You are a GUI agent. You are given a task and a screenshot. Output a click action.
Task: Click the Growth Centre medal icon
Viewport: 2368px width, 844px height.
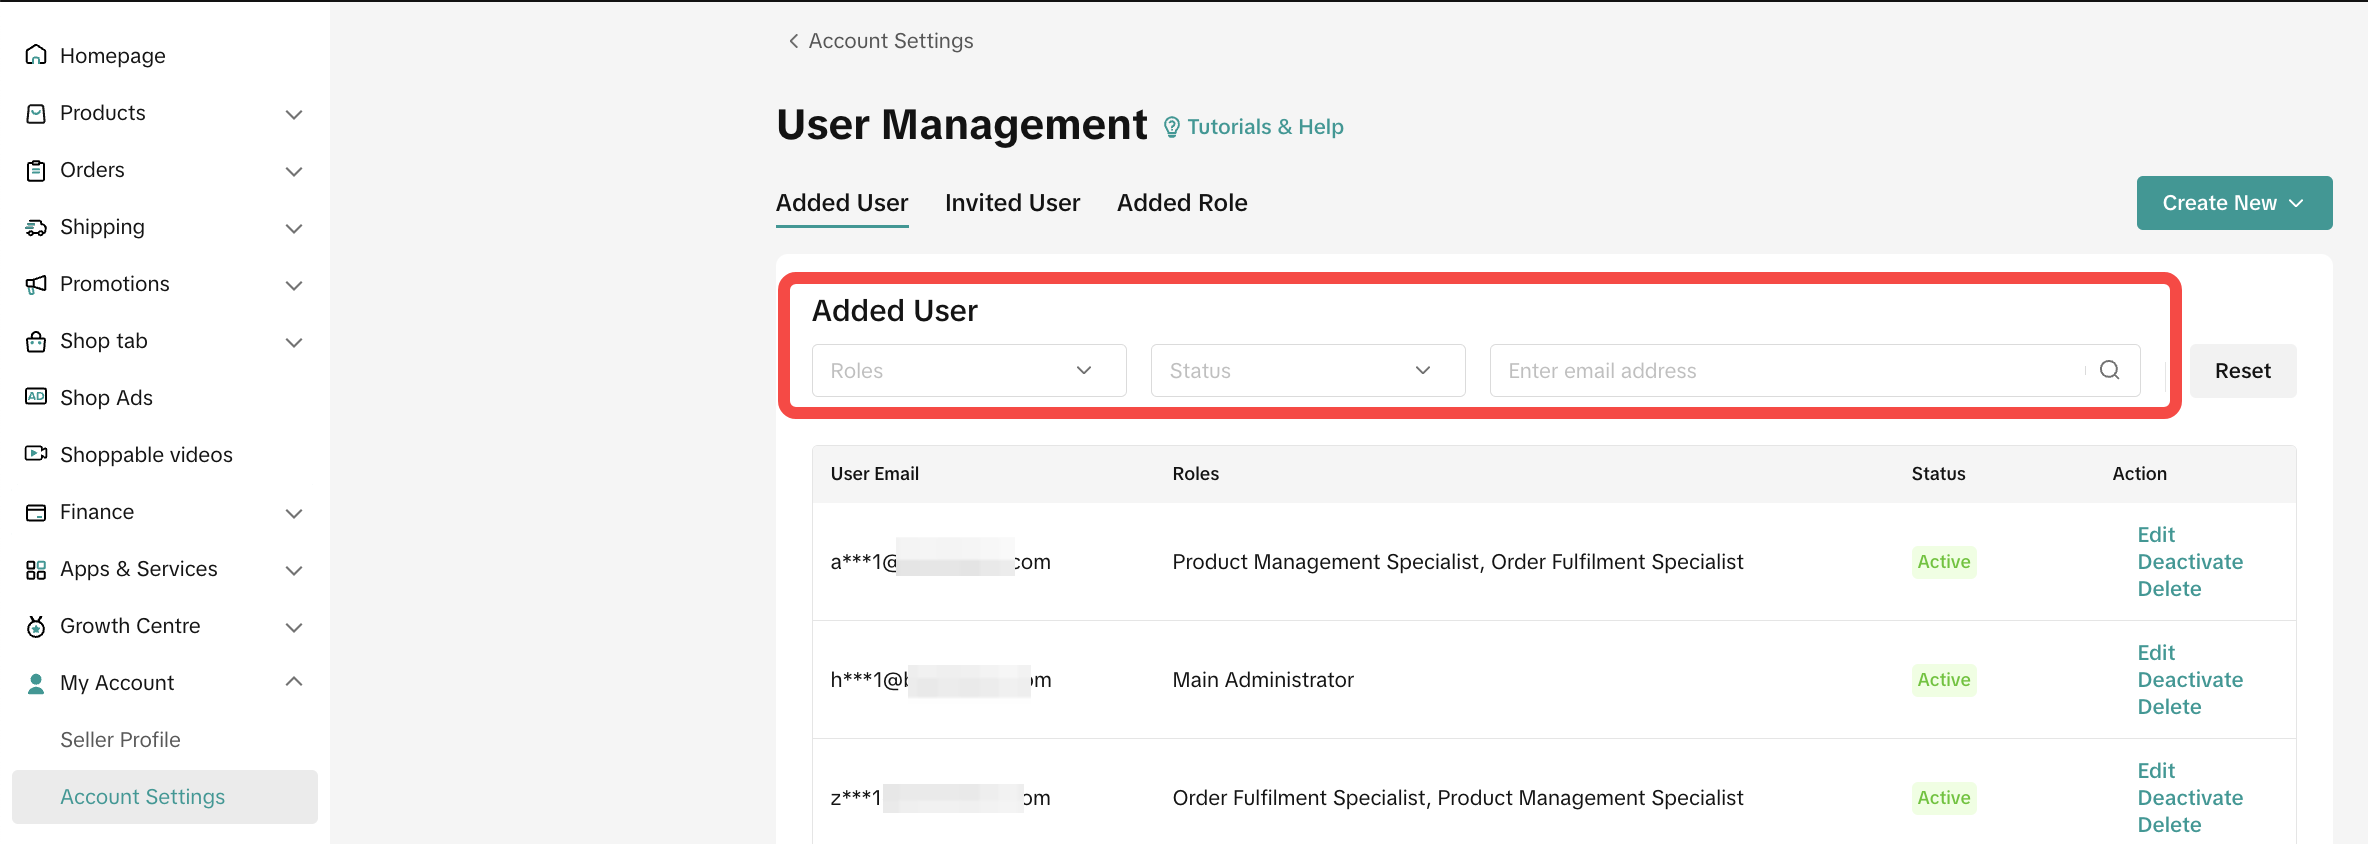coord(36,627)
